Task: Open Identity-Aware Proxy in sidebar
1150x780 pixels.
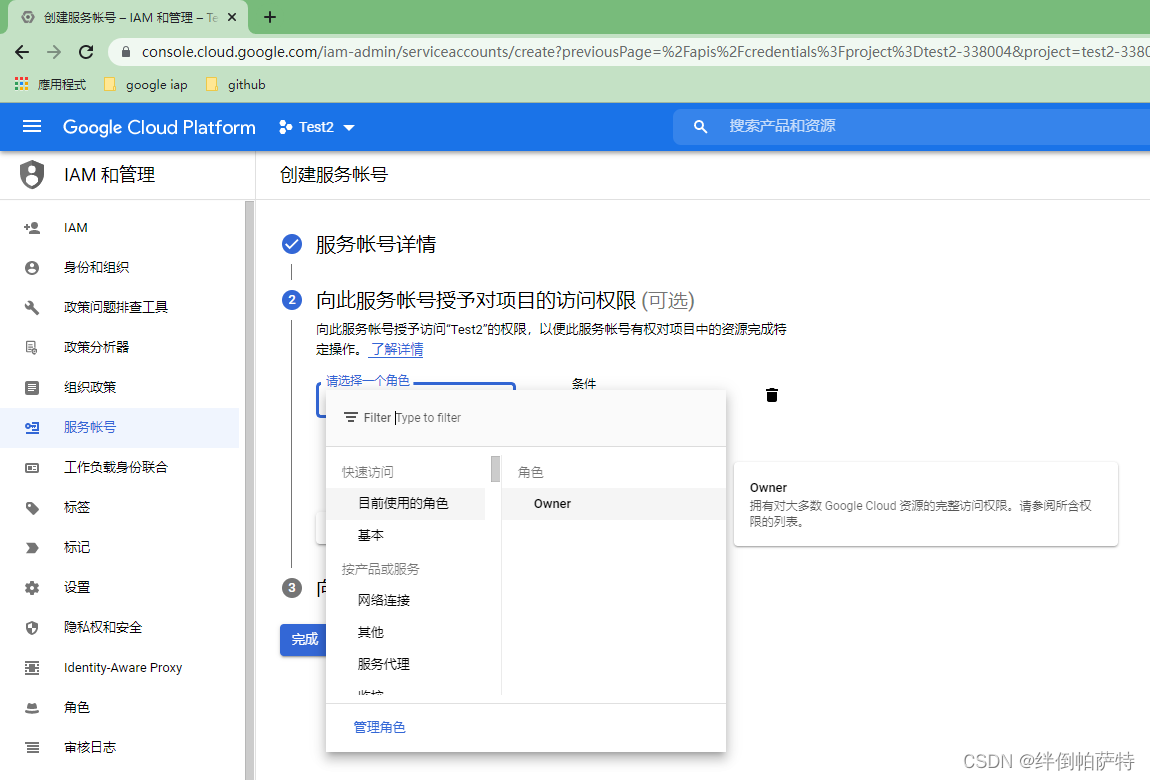Action: [120, 668]
